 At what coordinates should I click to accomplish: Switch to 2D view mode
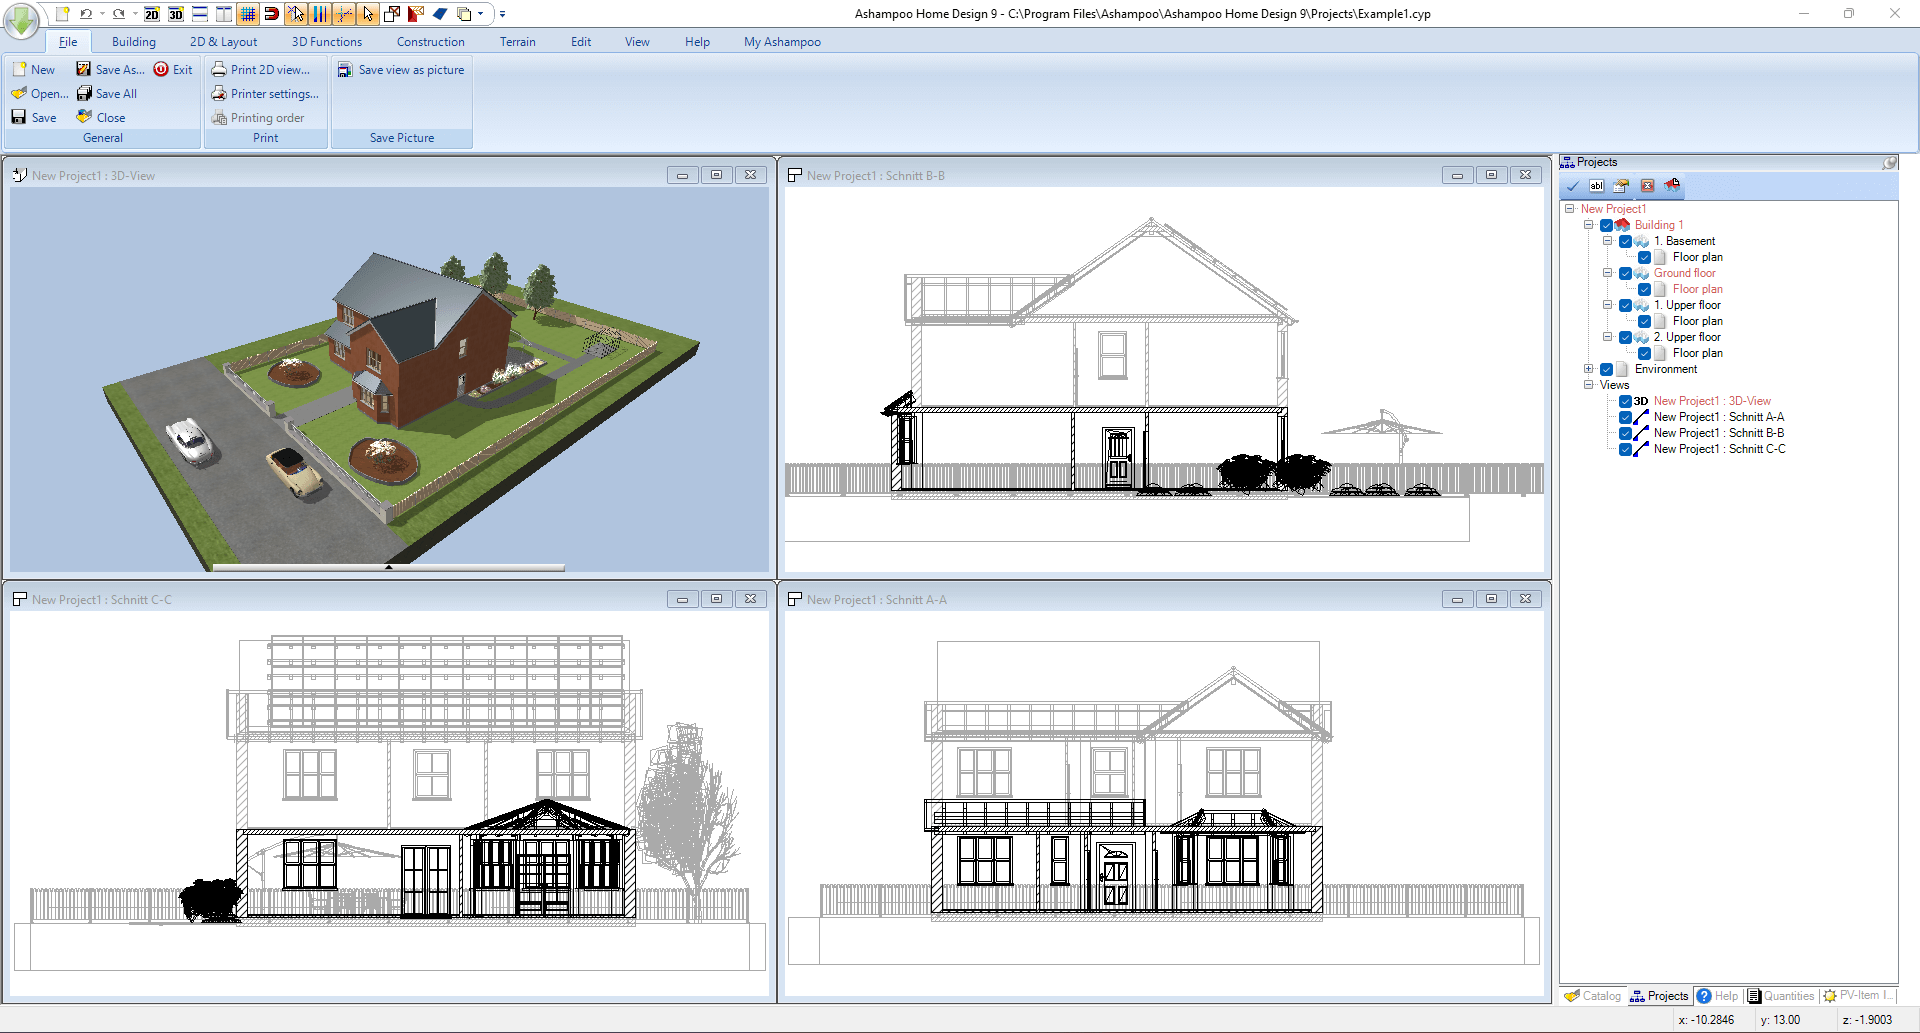coord(151,14)
